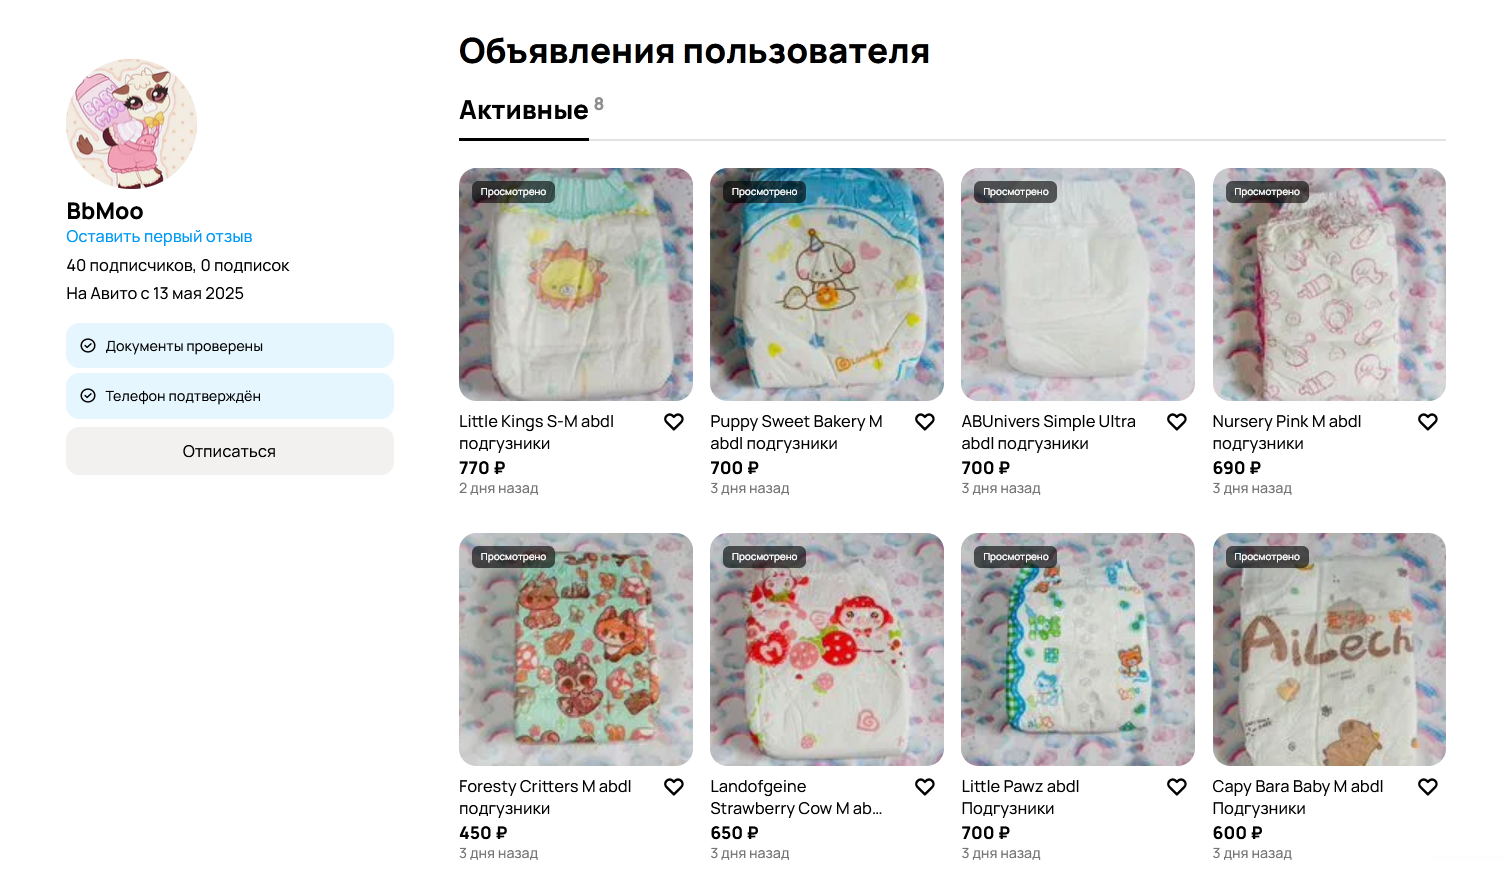This screenshot has width=1503, height=880.
Task: Favorite the Capy Bara Baby M heart
Action: point(1428,787)
